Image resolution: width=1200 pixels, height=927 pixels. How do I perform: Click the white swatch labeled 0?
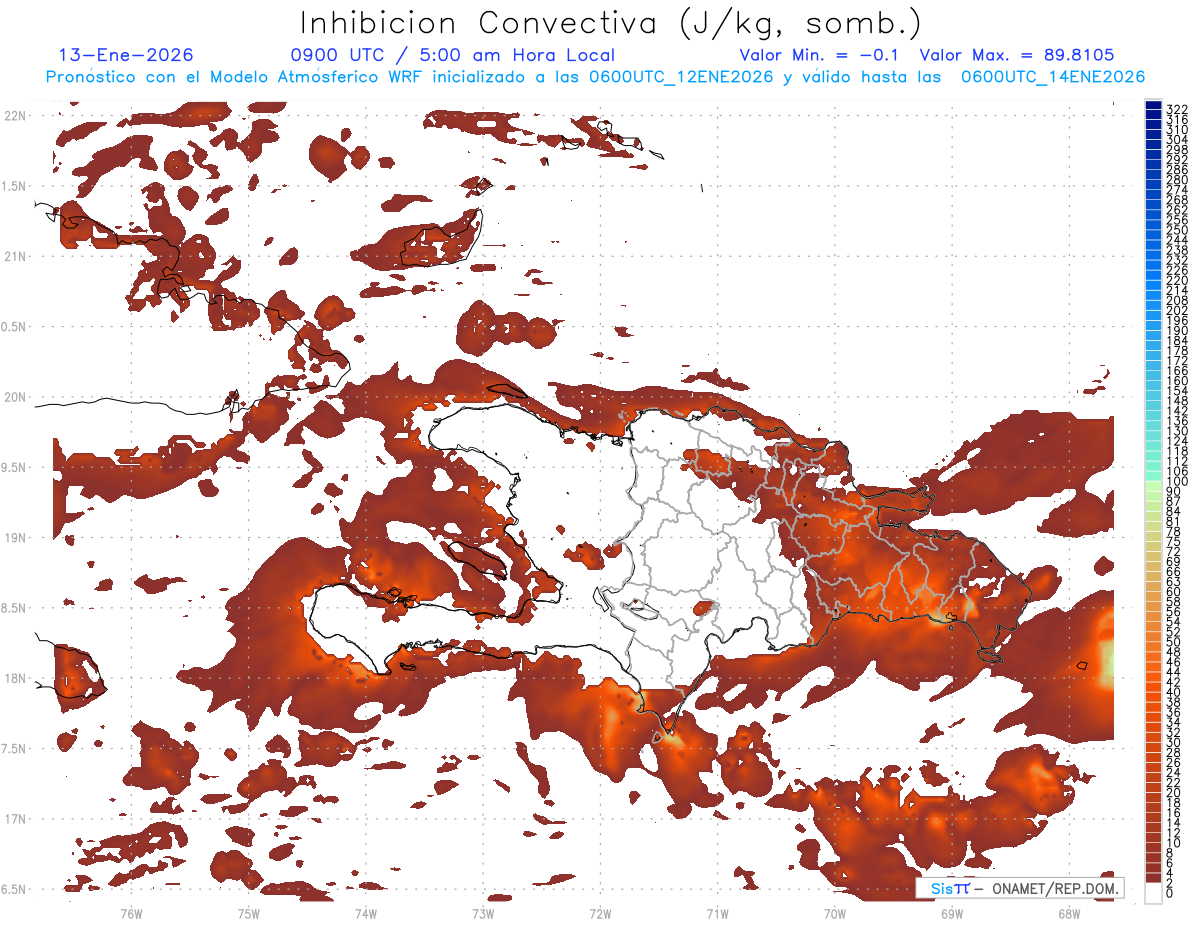click(1154, 893)
